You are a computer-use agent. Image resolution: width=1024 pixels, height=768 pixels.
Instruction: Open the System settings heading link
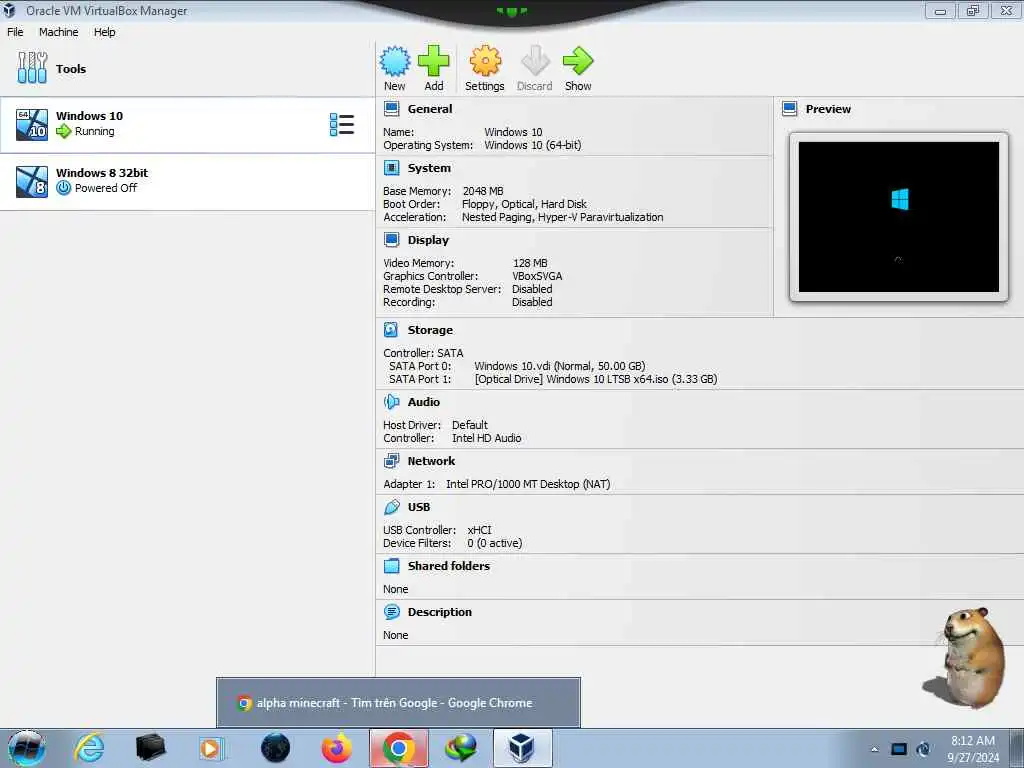429,168
